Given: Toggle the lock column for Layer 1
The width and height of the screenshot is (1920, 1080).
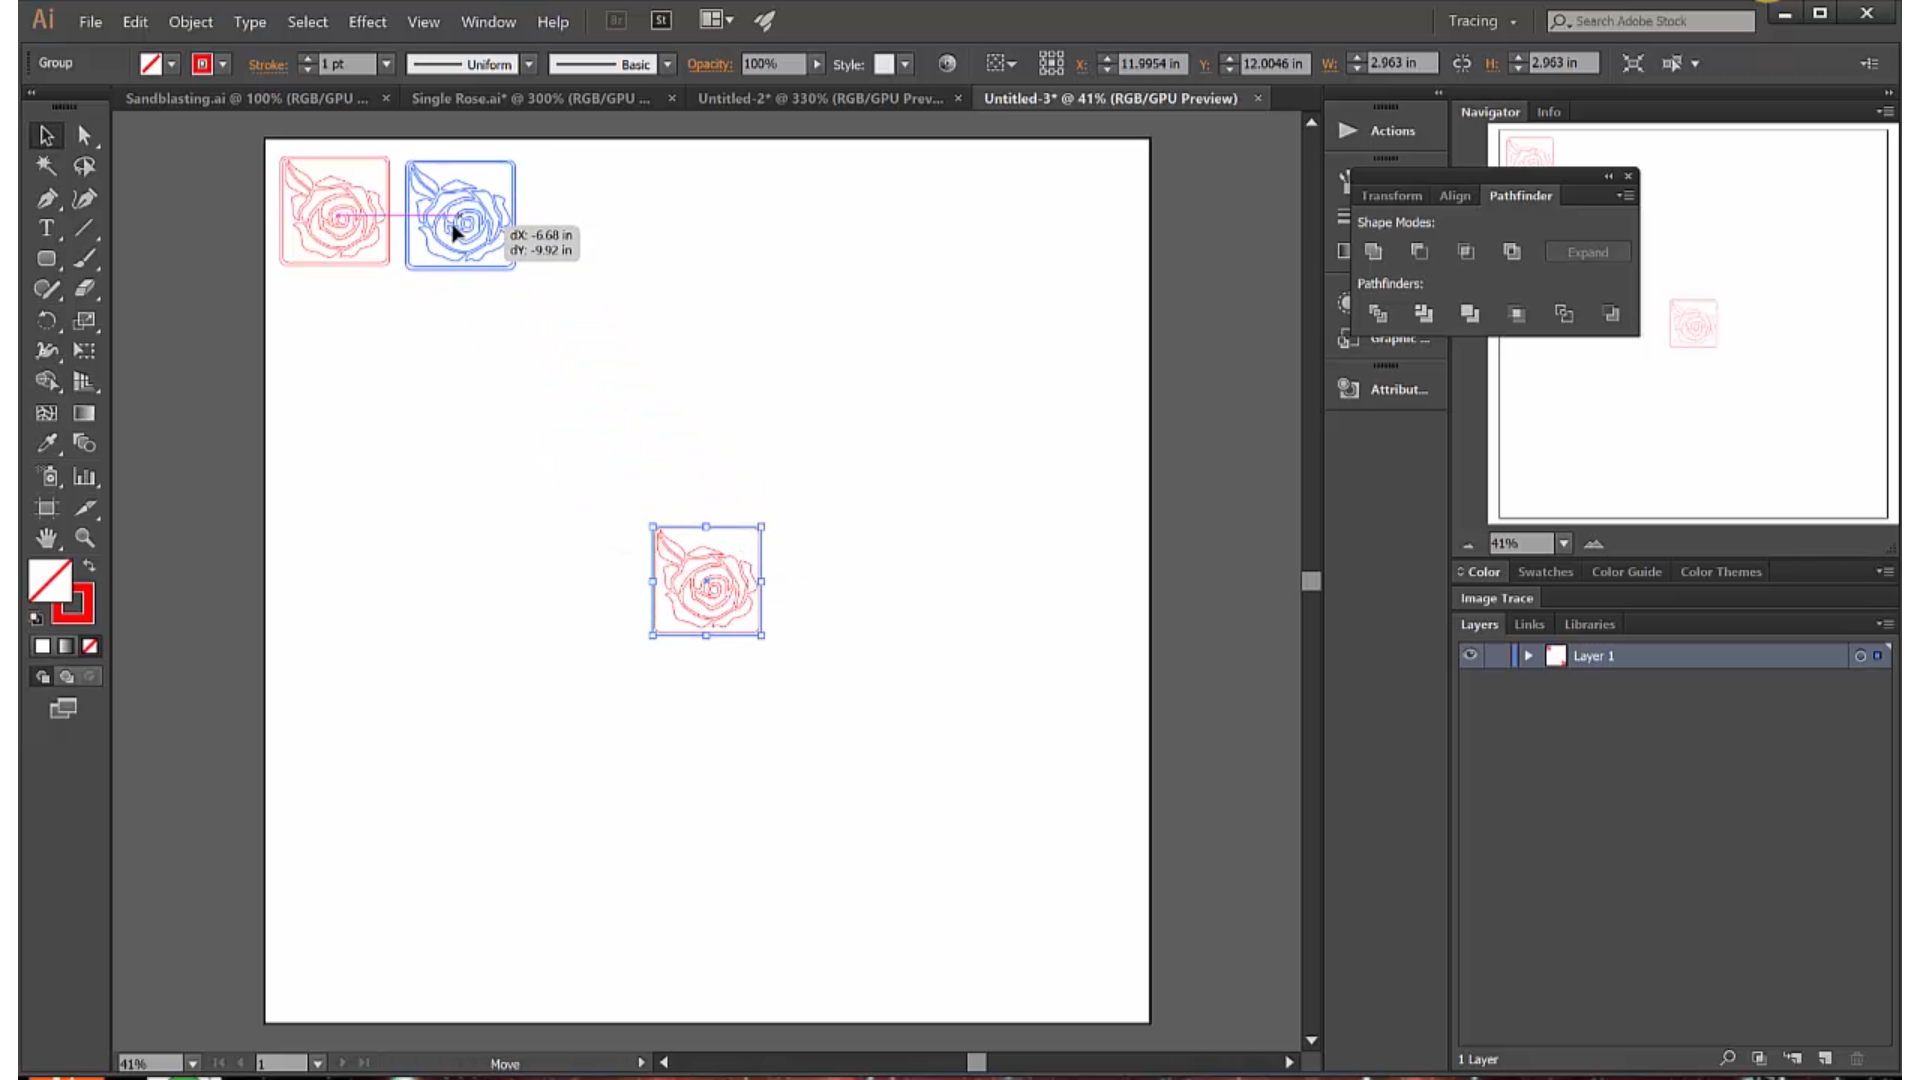Looking at the screenshot, I should (1496, 656).
